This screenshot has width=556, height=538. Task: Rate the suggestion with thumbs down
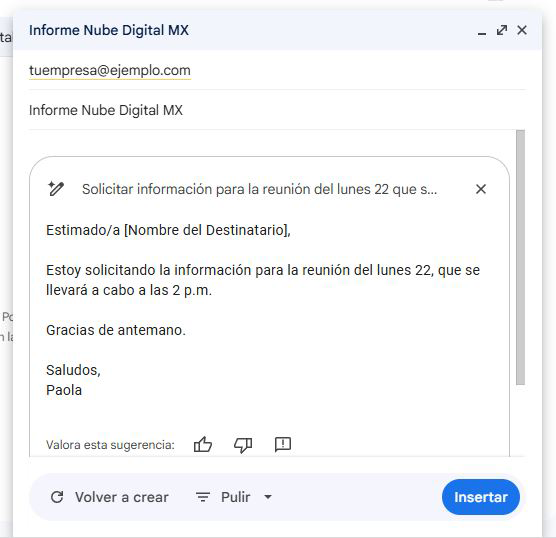[x=243, y=445]
